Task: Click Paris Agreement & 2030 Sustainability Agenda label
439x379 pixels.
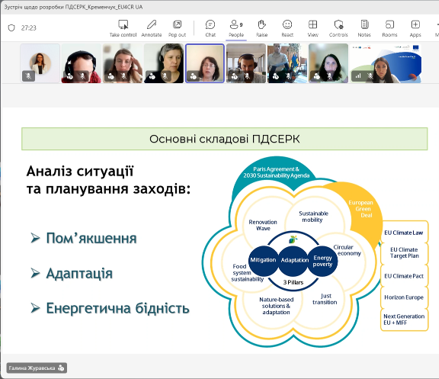Action: [276, 172]
